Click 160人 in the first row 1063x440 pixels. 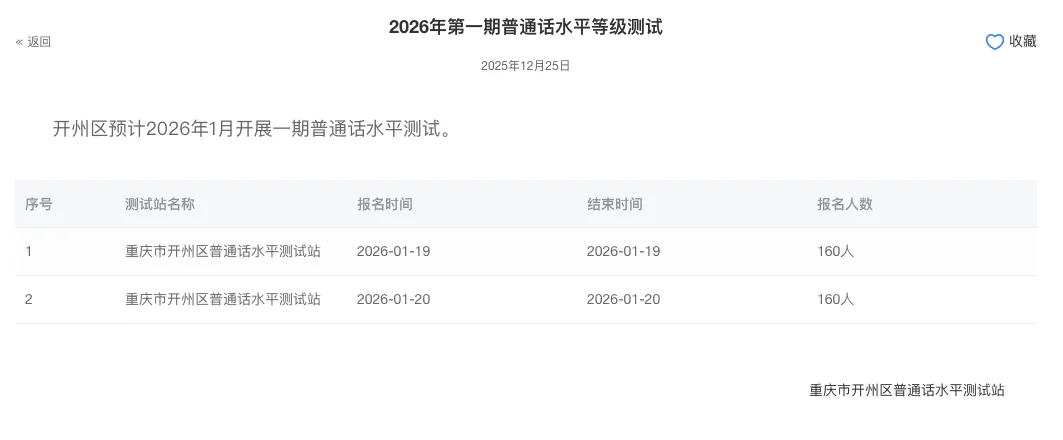click(x=835, y=252)
